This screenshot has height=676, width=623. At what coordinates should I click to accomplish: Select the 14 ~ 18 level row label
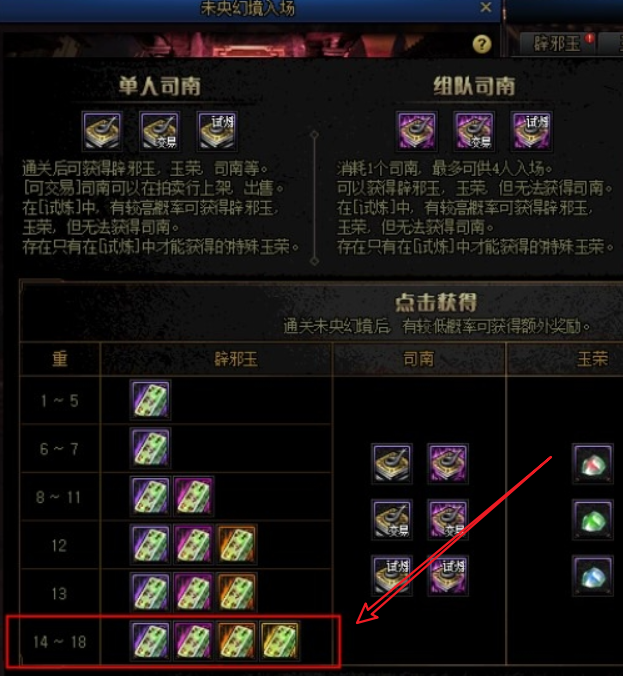60,642
